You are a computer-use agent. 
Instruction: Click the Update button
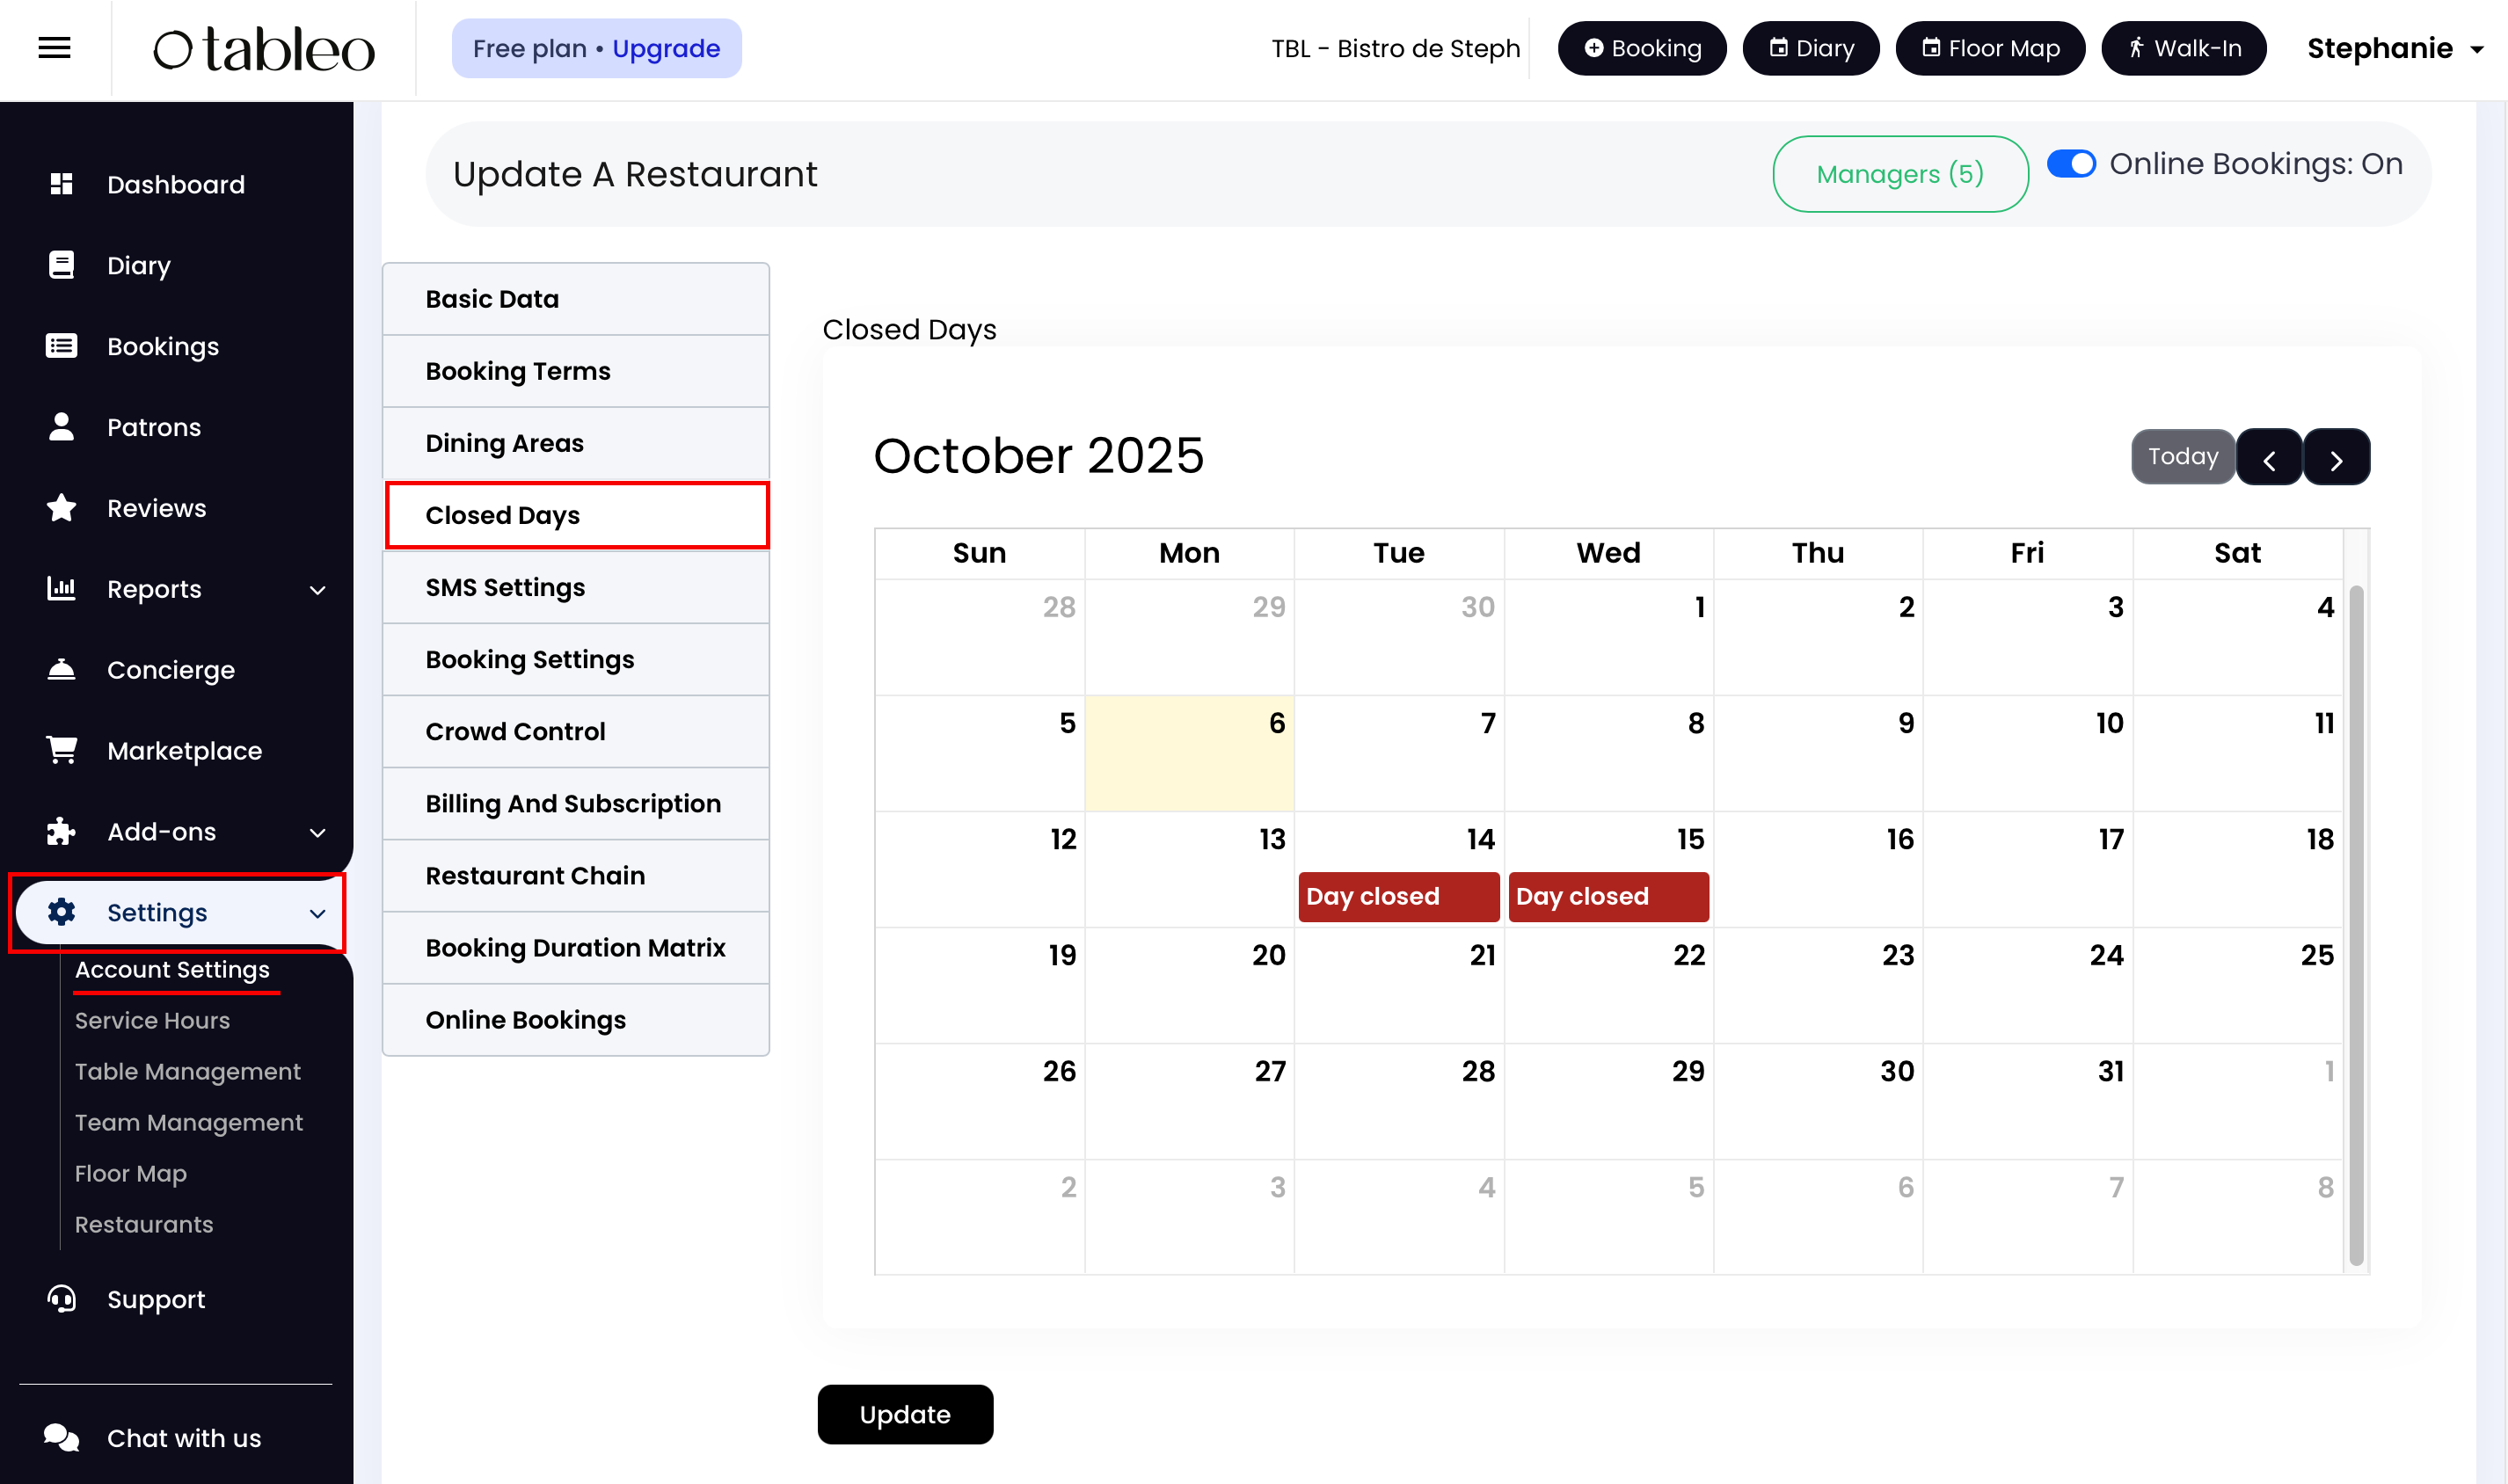click(904, 1414)
